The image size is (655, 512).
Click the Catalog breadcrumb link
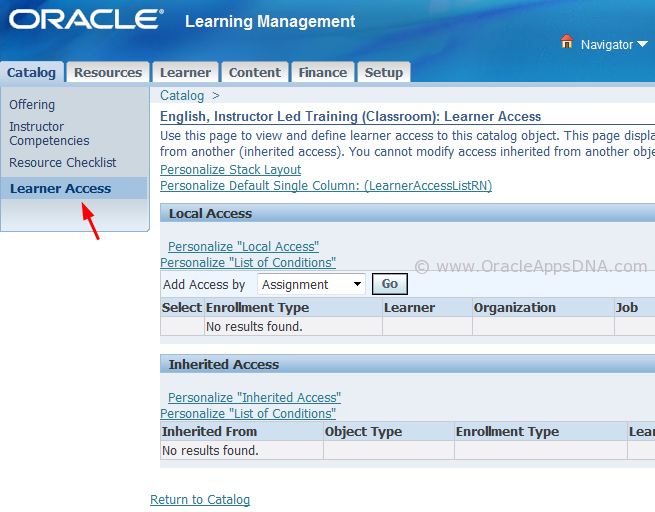tap(182, 96)
